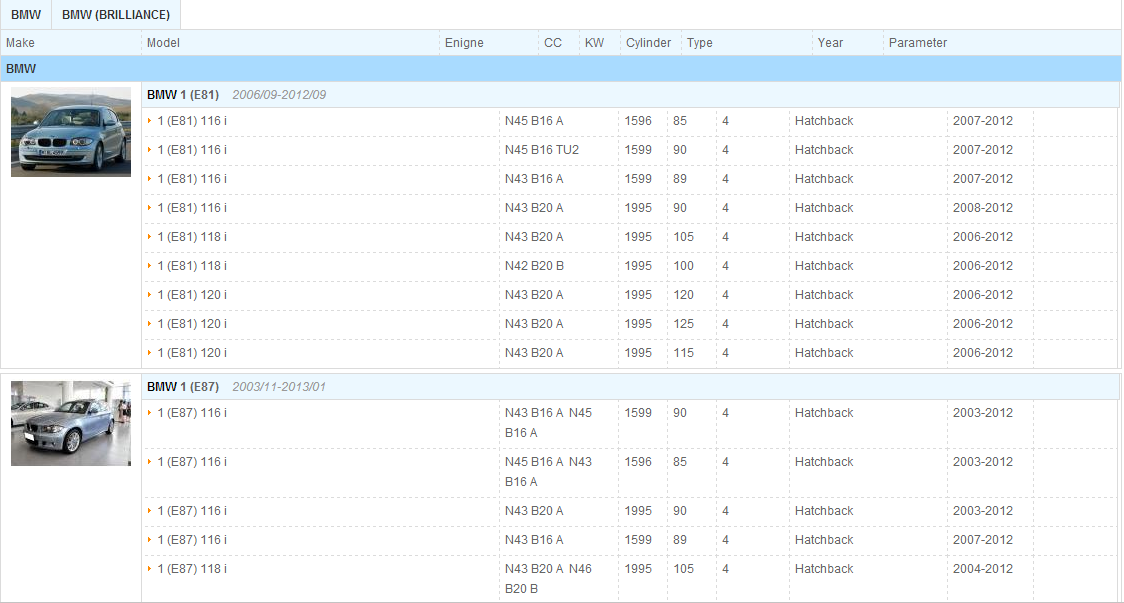1124x603 pixels.
Task: Click the arrow for E87 116 i 1599cc 90 KW row
Action: 150,413
